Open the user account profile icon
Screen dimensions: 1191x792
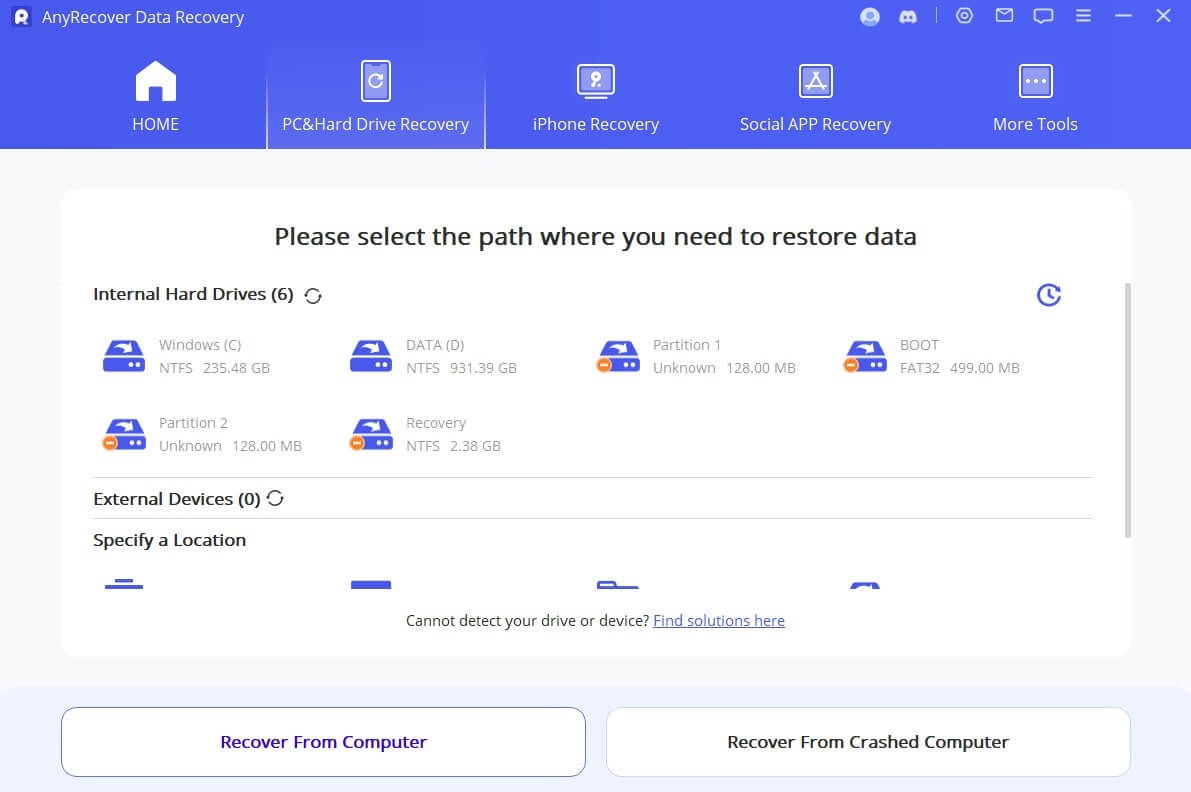[x=870, y=17]
